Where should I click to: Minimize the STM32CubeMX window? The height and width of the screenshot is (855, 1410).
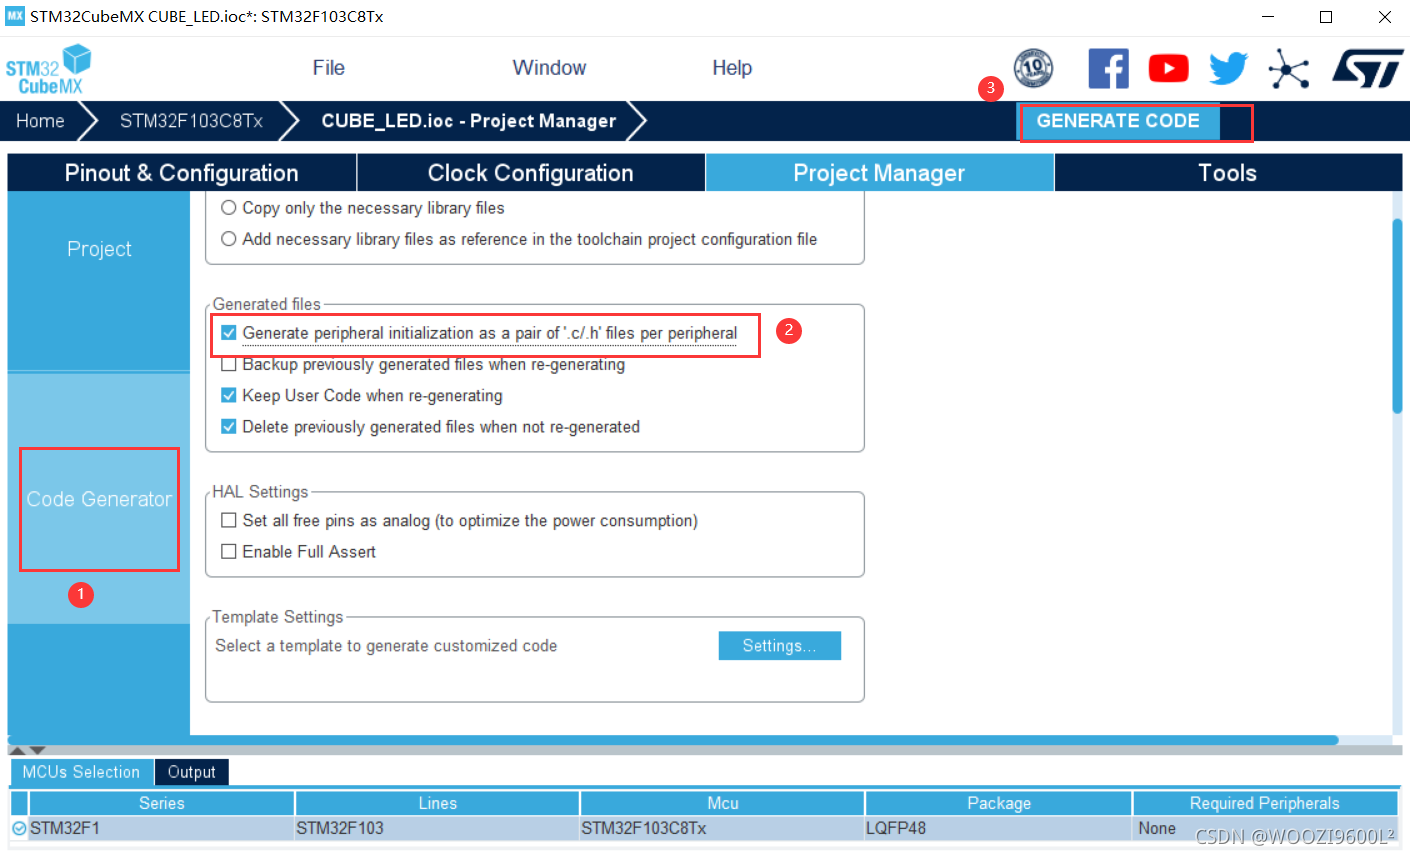coord(1268,17)
